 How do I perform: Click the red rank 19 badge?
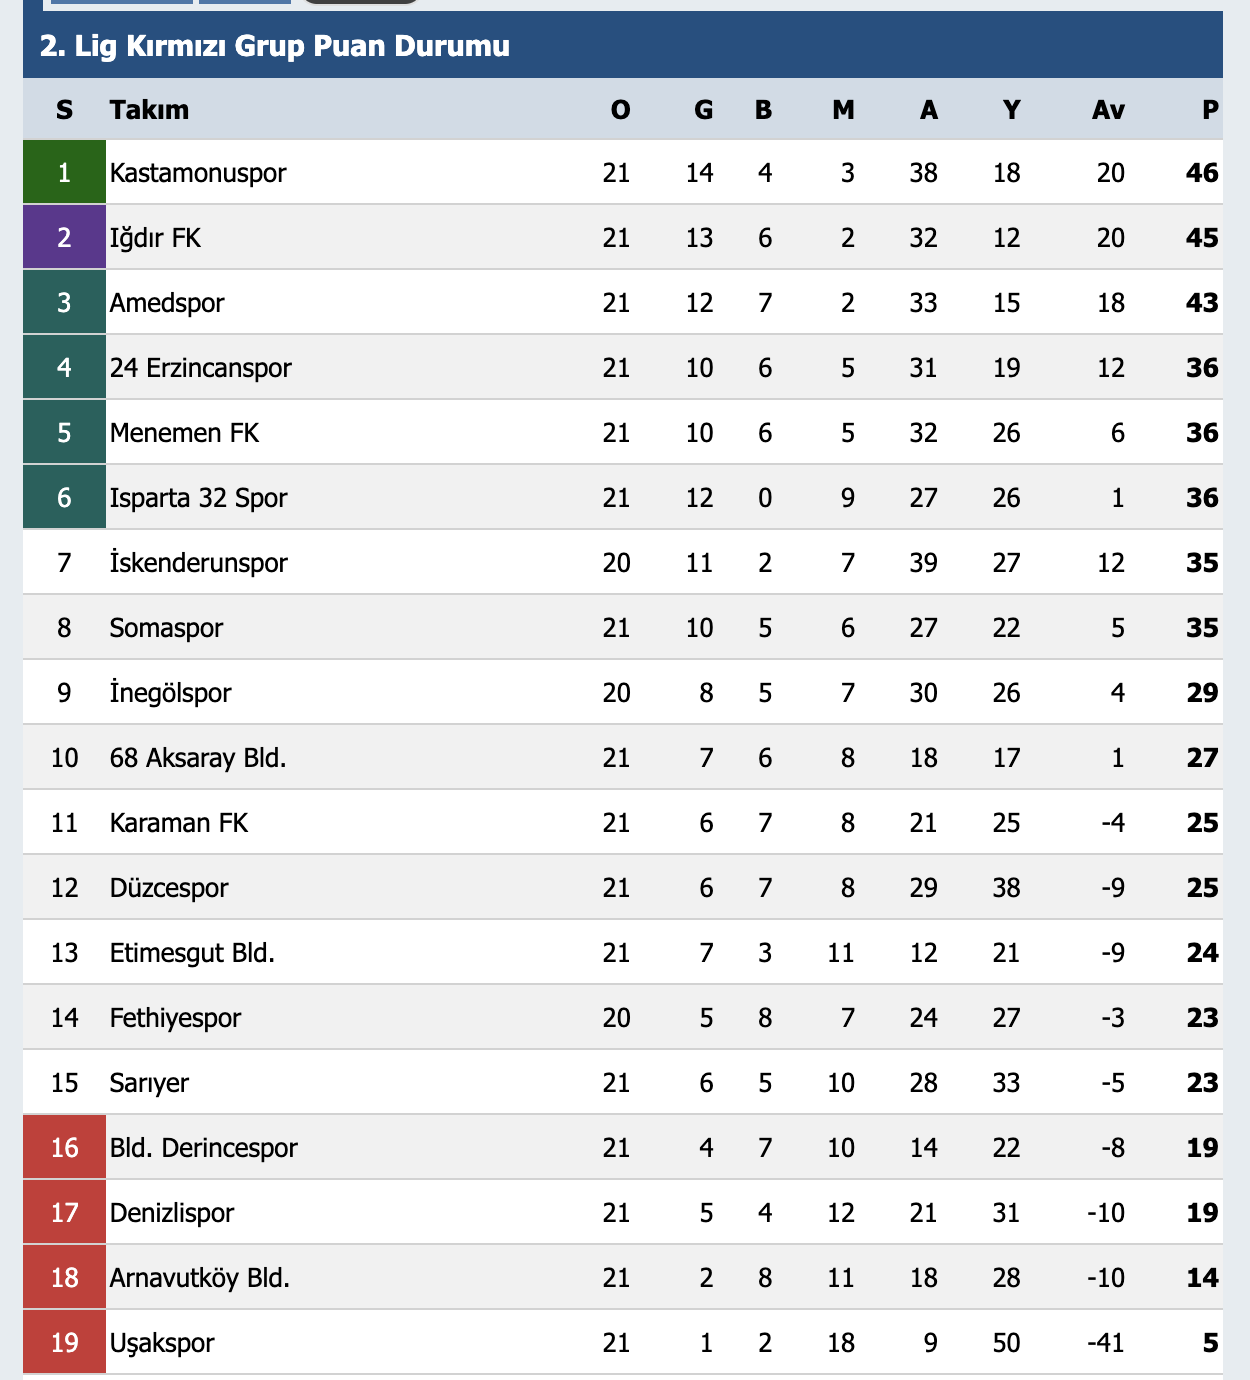click(64, 1342)
